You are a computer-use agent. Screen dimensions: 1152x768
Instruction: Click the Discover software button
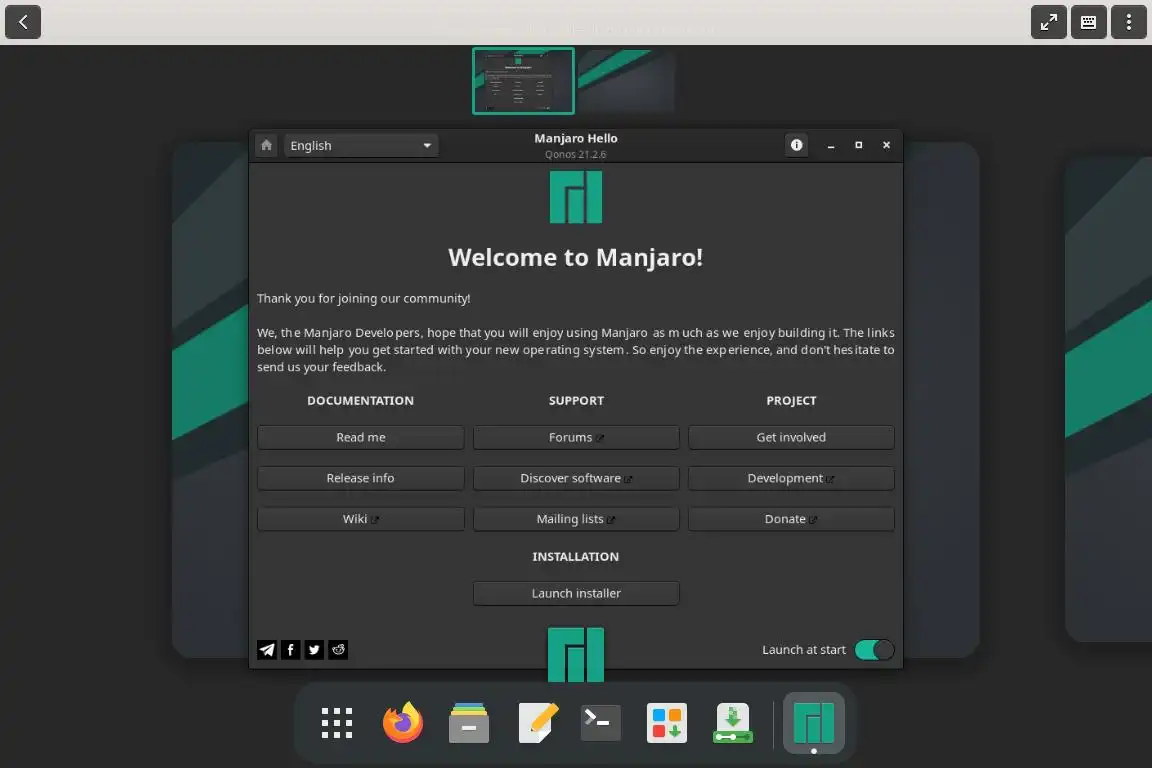(576, 478)
